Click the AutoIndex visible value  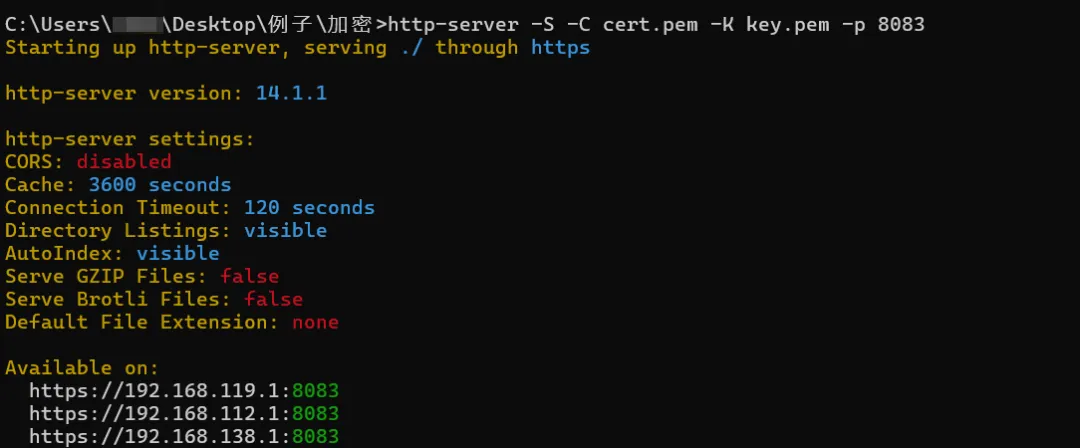pos(178,253)
